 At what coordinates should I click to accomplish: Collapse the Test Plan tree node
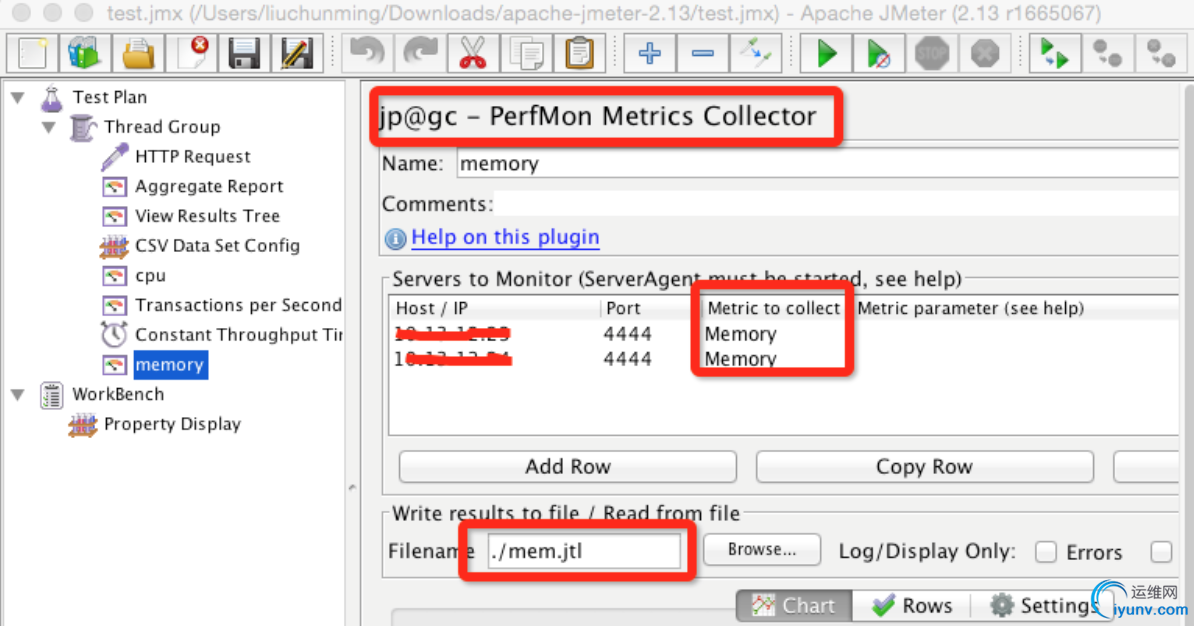(18, 97)
